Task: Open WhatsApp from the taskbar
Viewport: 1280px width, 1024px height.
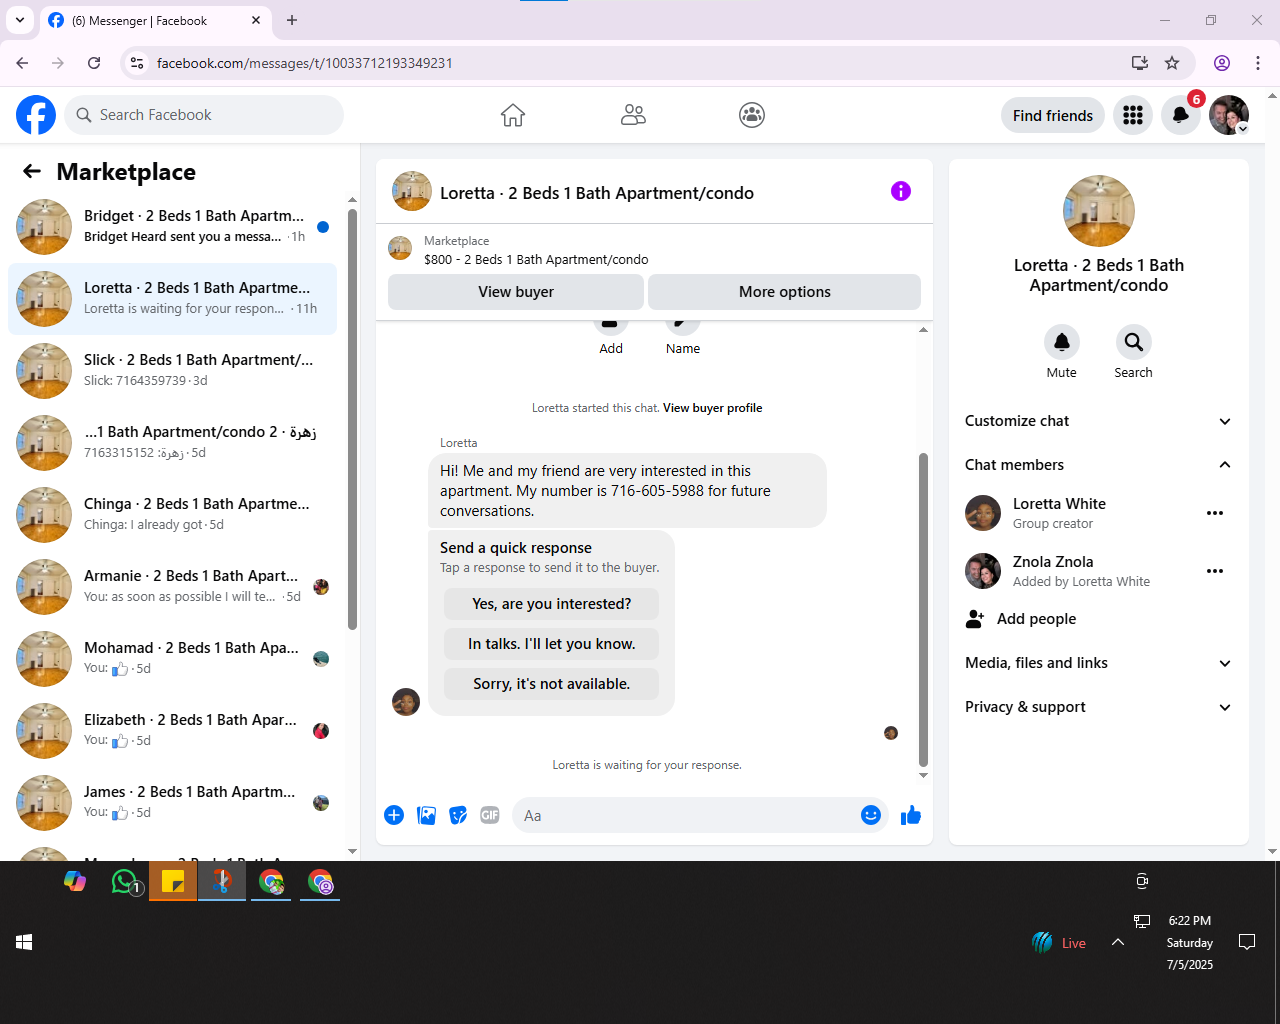Action: tap(125, 881)
